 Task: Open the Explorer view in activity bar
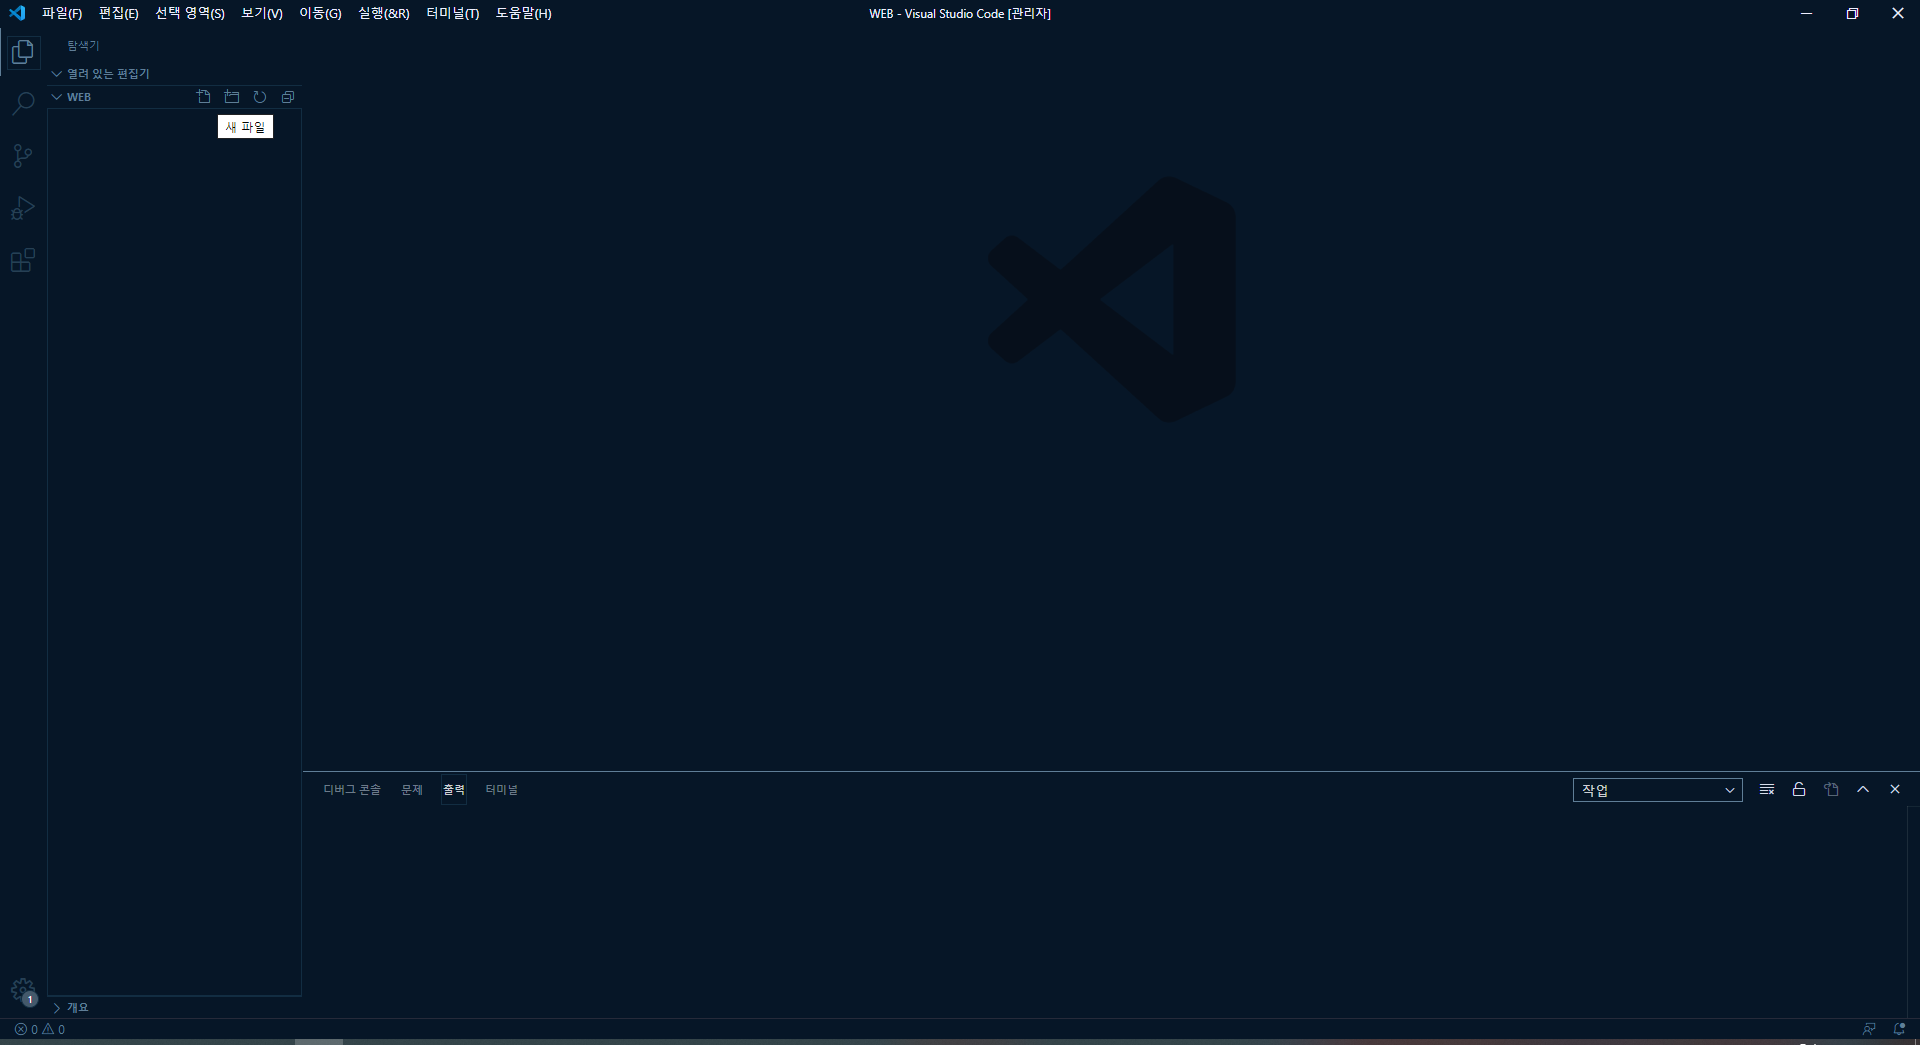click(23, 52)
